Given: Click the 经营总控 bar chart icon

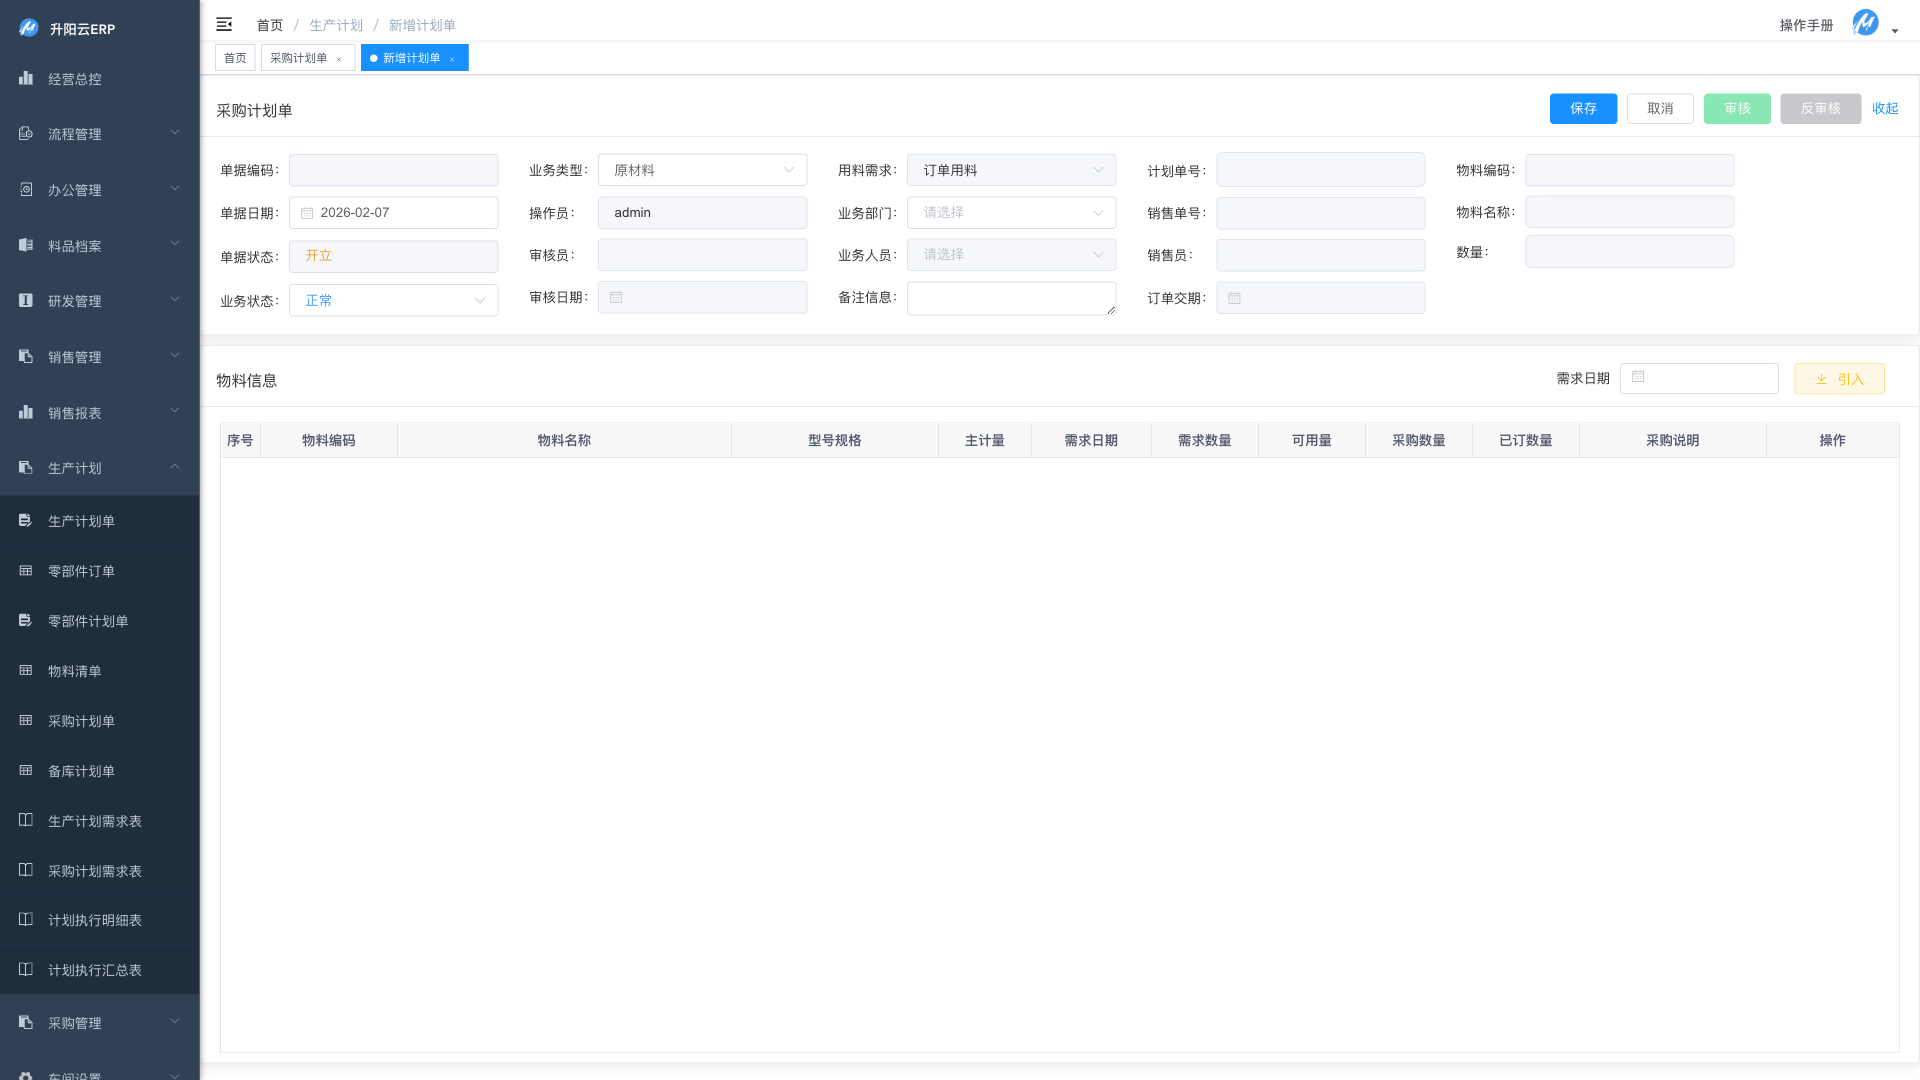Looking at the screenshot, I should [26, 78].
